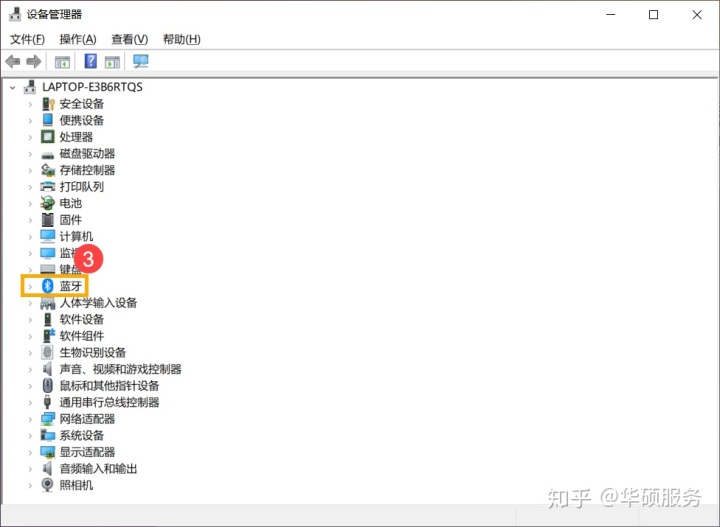Select the 安全设备 text label
Screen dimensions: 720x527
[x=82, y=104]
